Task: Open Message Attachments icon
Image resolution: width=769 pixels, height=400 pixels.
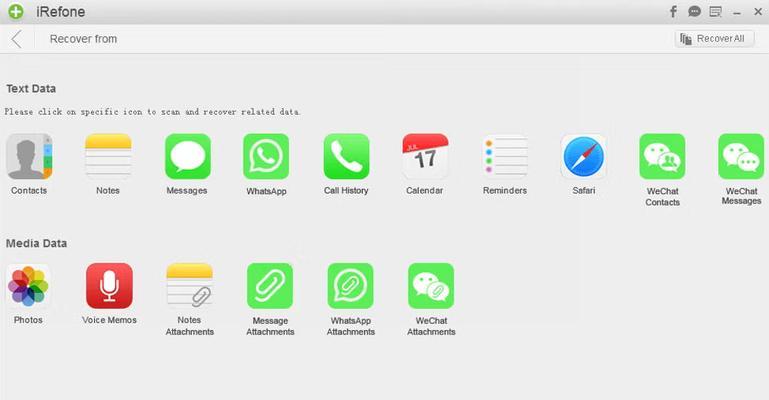Action: pyautogui.click(x=270, y=286)
